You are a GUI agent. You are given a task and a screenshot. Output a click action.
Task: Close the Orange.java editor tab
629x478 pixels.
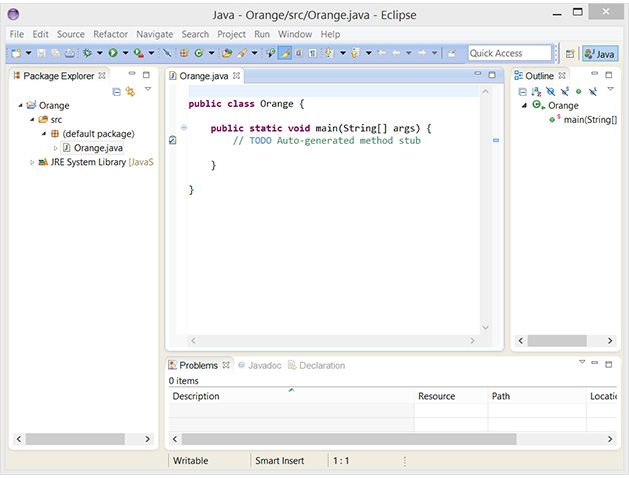237,75
